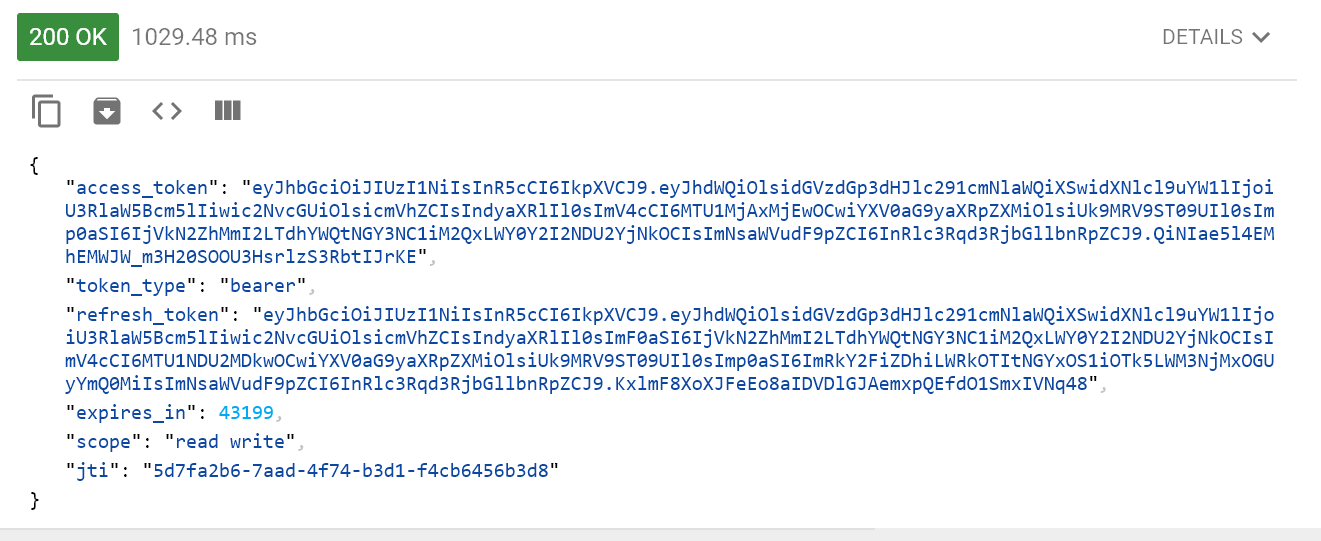Switch to source view with the <> icon
The width and height of the screenshot is (1321, 541).
click(x=167, y=111)
